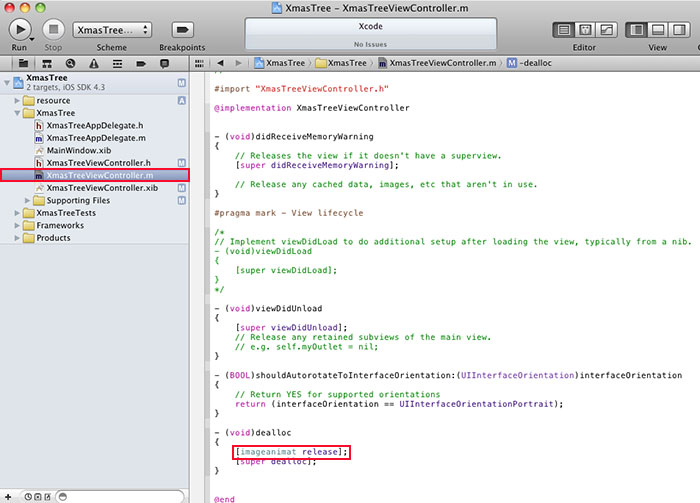700x503 pixels.
Task: Select the XmasTreeTests folder row
Action: point(95,213)
